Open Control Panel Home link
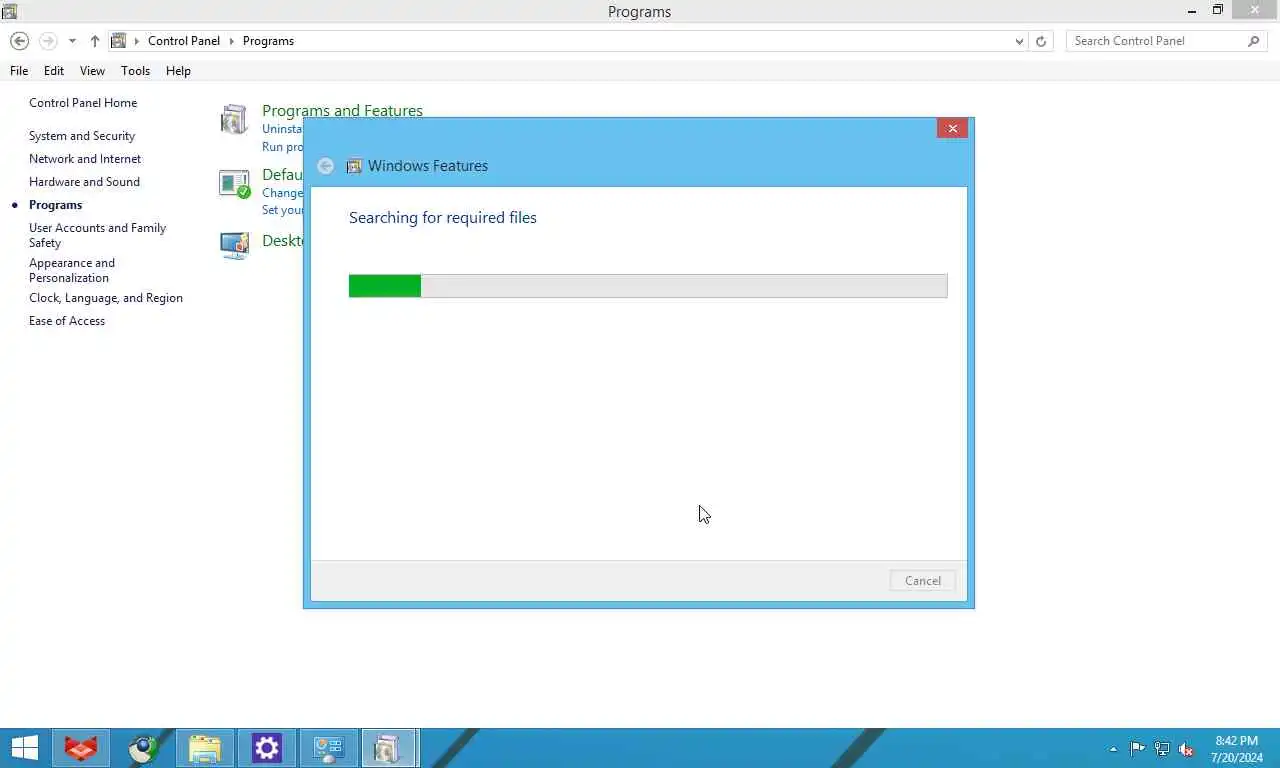Screen dimensions: 1280x768 83,103
